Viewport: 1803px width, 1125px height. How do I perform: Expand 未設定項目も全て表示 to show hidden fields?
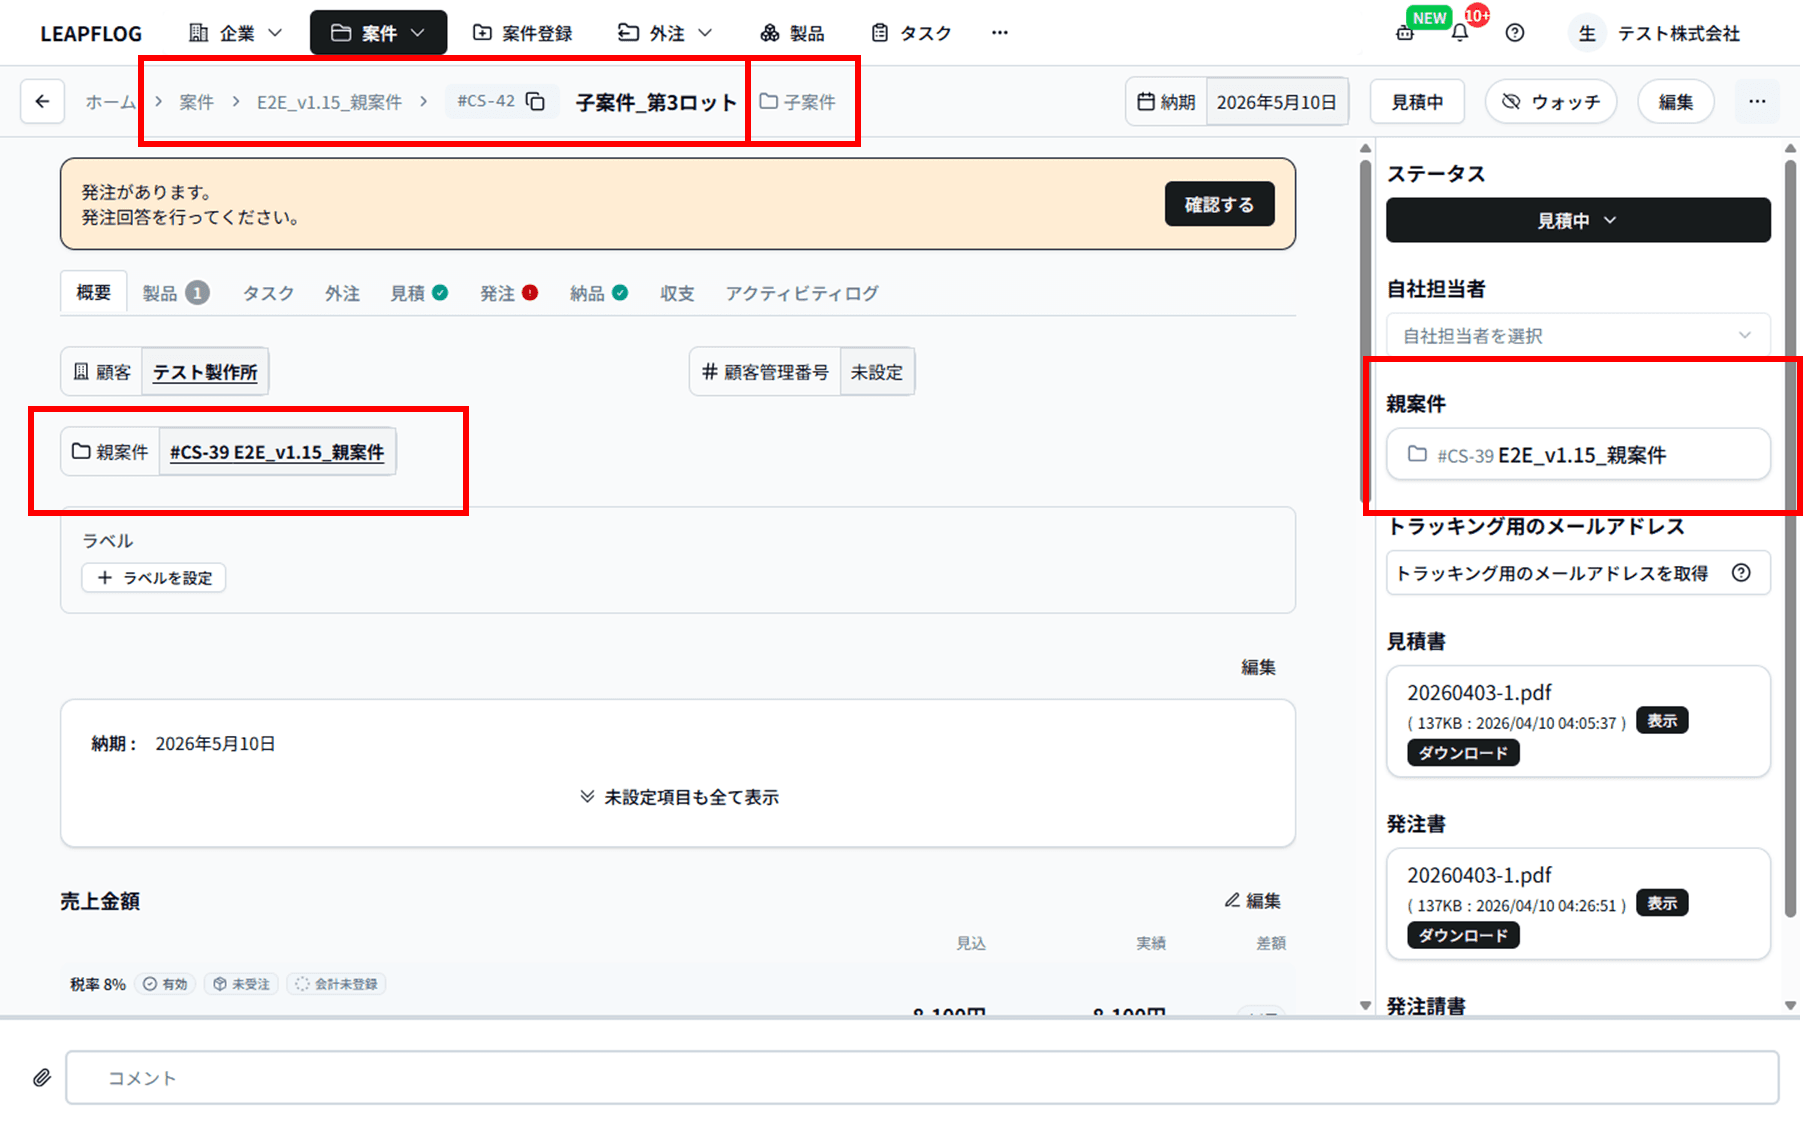point(678,796)
